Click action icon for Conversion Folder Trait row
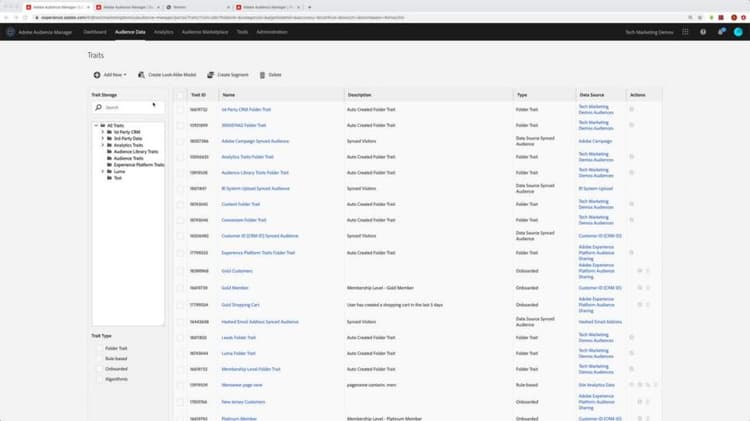This screenshot has height=421, width=750. pos(631,220)
